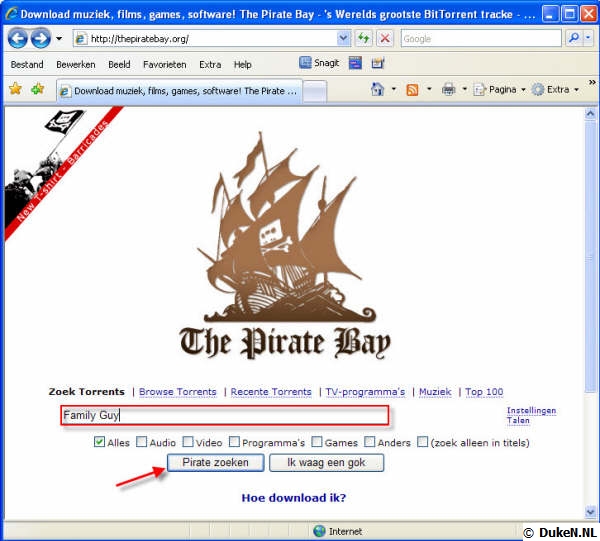Viewport: 600px width, 541px height.
Task: Click the torrent search field containing Family Guy
Action: 225,415
